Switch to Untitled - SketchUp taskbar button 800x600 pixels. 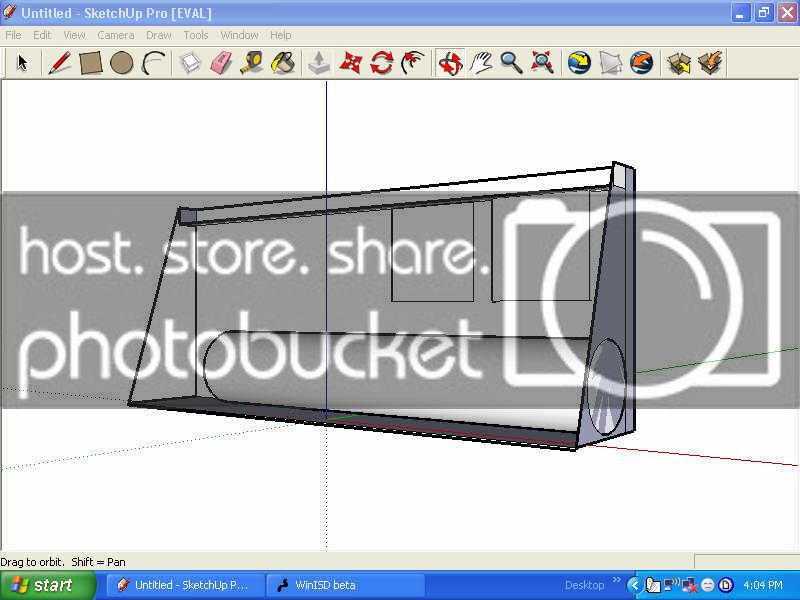pos(186,585)
